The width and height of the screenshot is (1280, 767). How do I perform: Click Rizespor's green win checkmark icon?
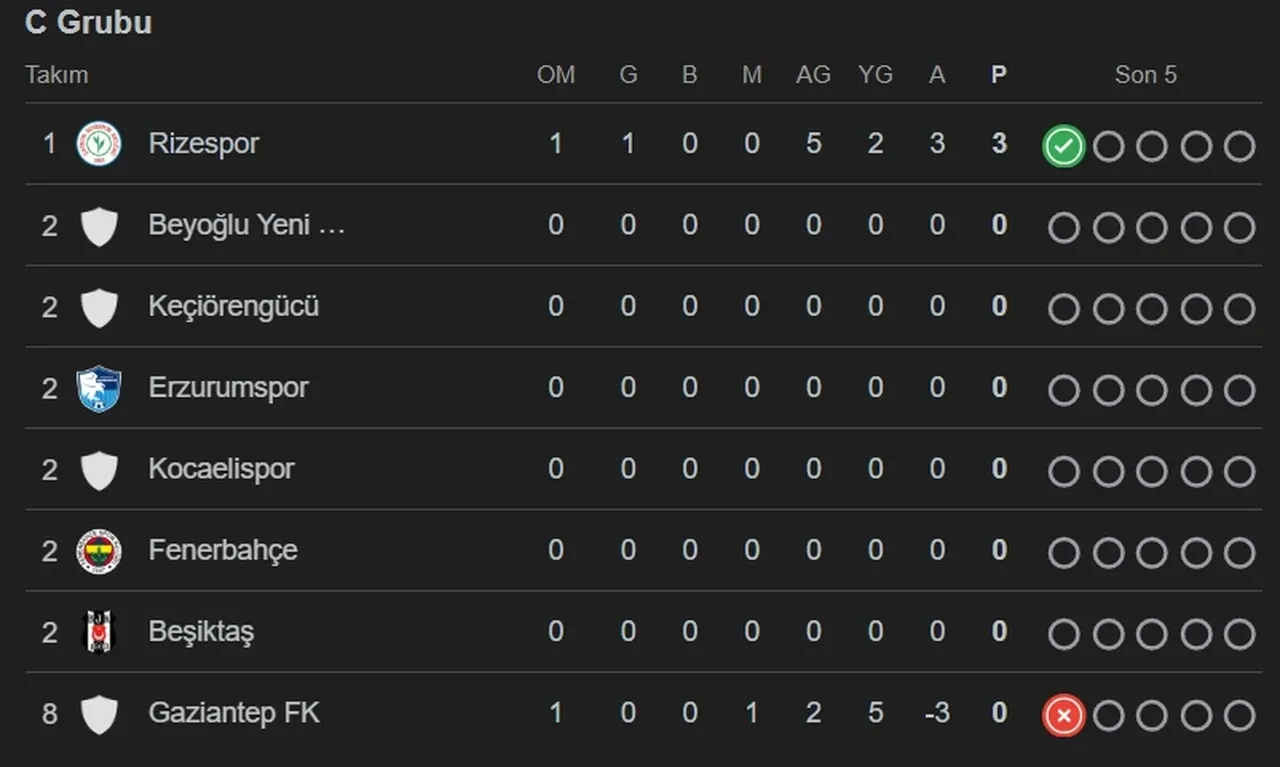1063,147
